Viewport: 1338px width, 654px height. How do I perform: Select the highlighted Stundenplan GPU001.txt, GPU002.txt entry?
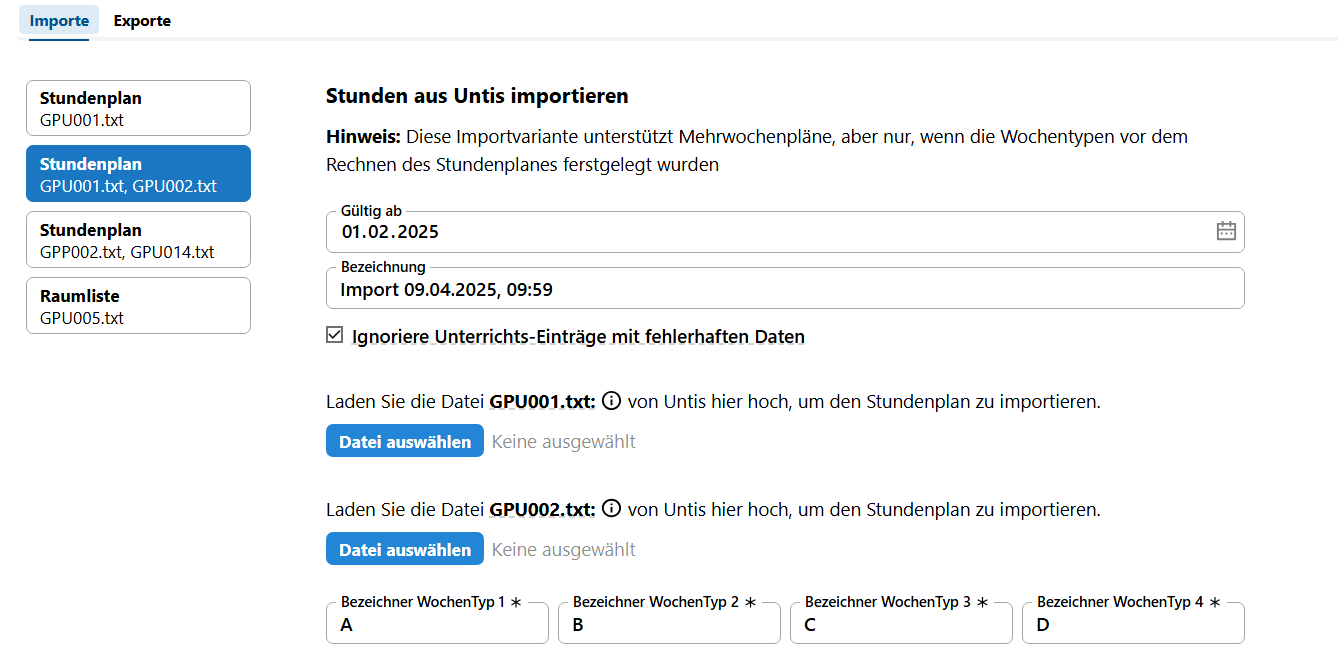[138, 173]
